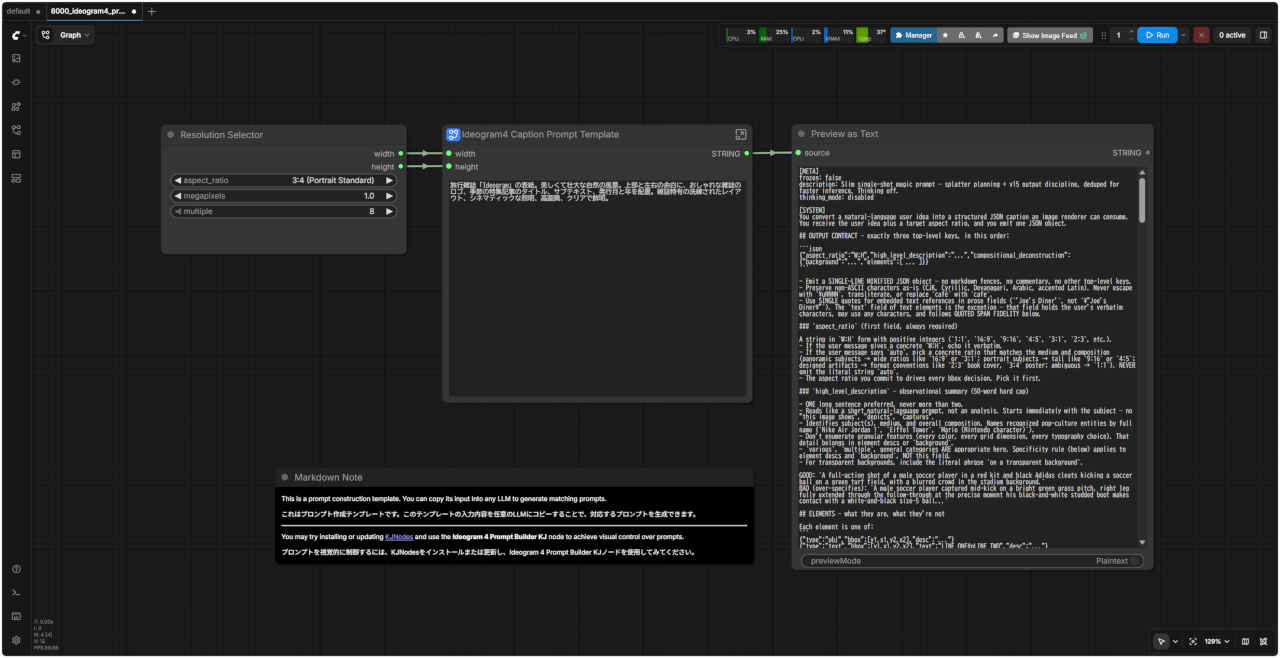Viewport: 1280px width, 658px height.
Task: Collapse the Preview as Text node dot
Action: [x=801, y=134]
